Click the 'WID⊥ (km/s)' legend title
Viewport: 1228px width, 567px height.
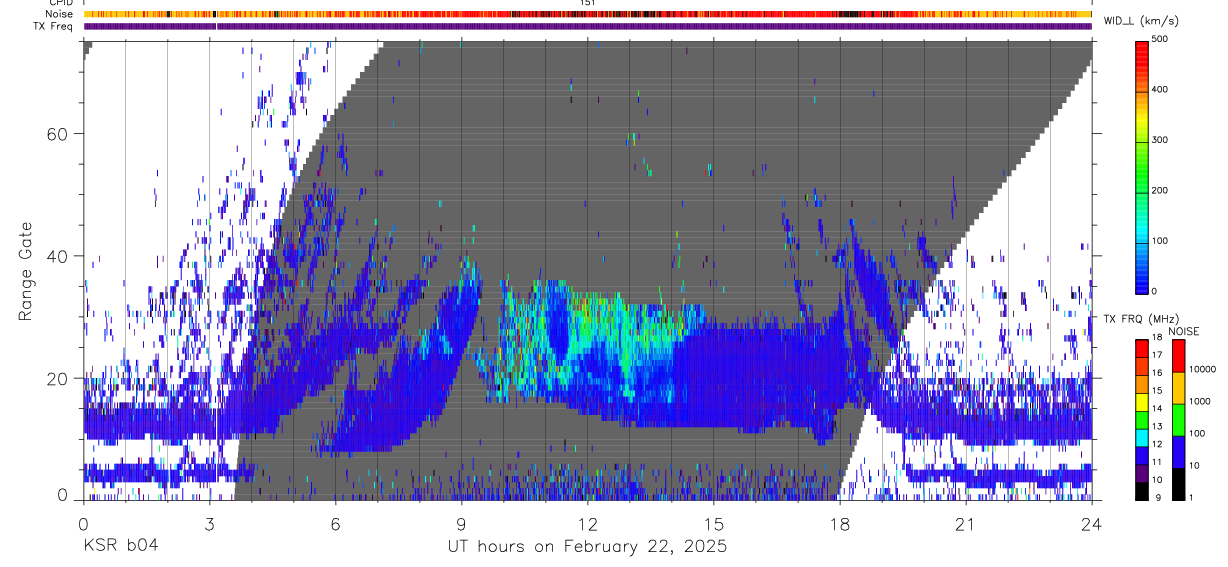[1140, 21]
